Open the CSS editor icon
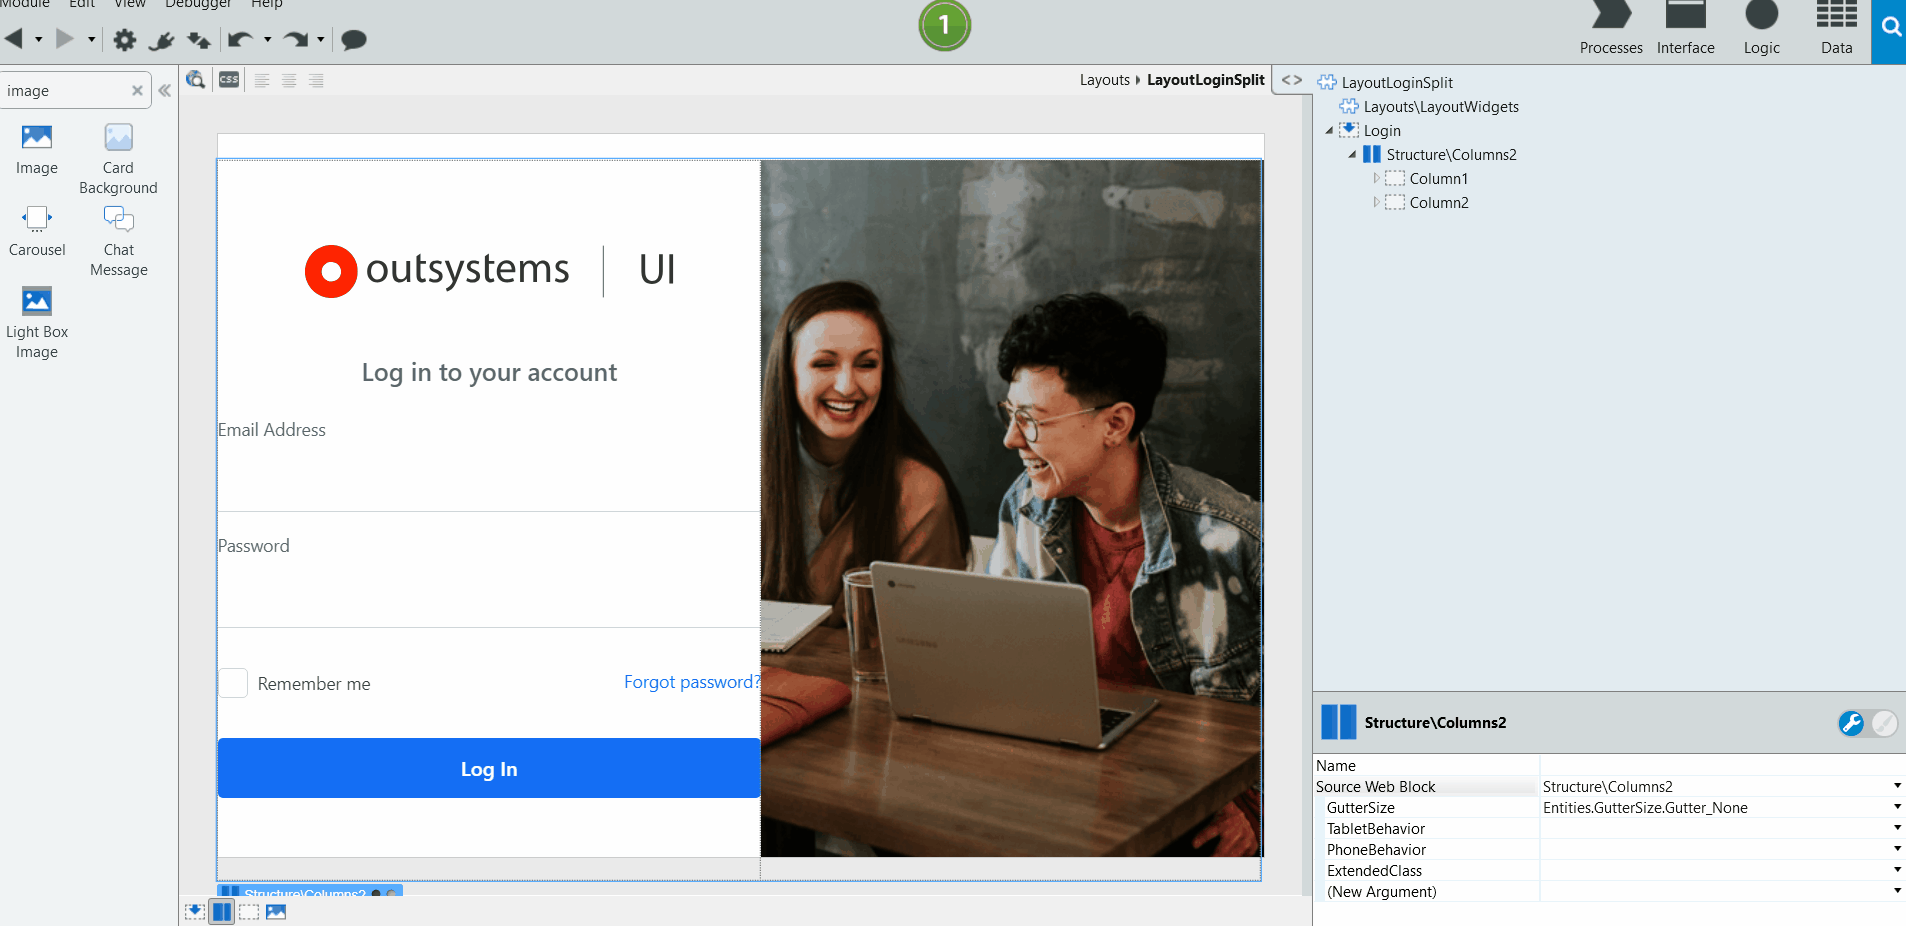1906x926 pixels. 229,80
